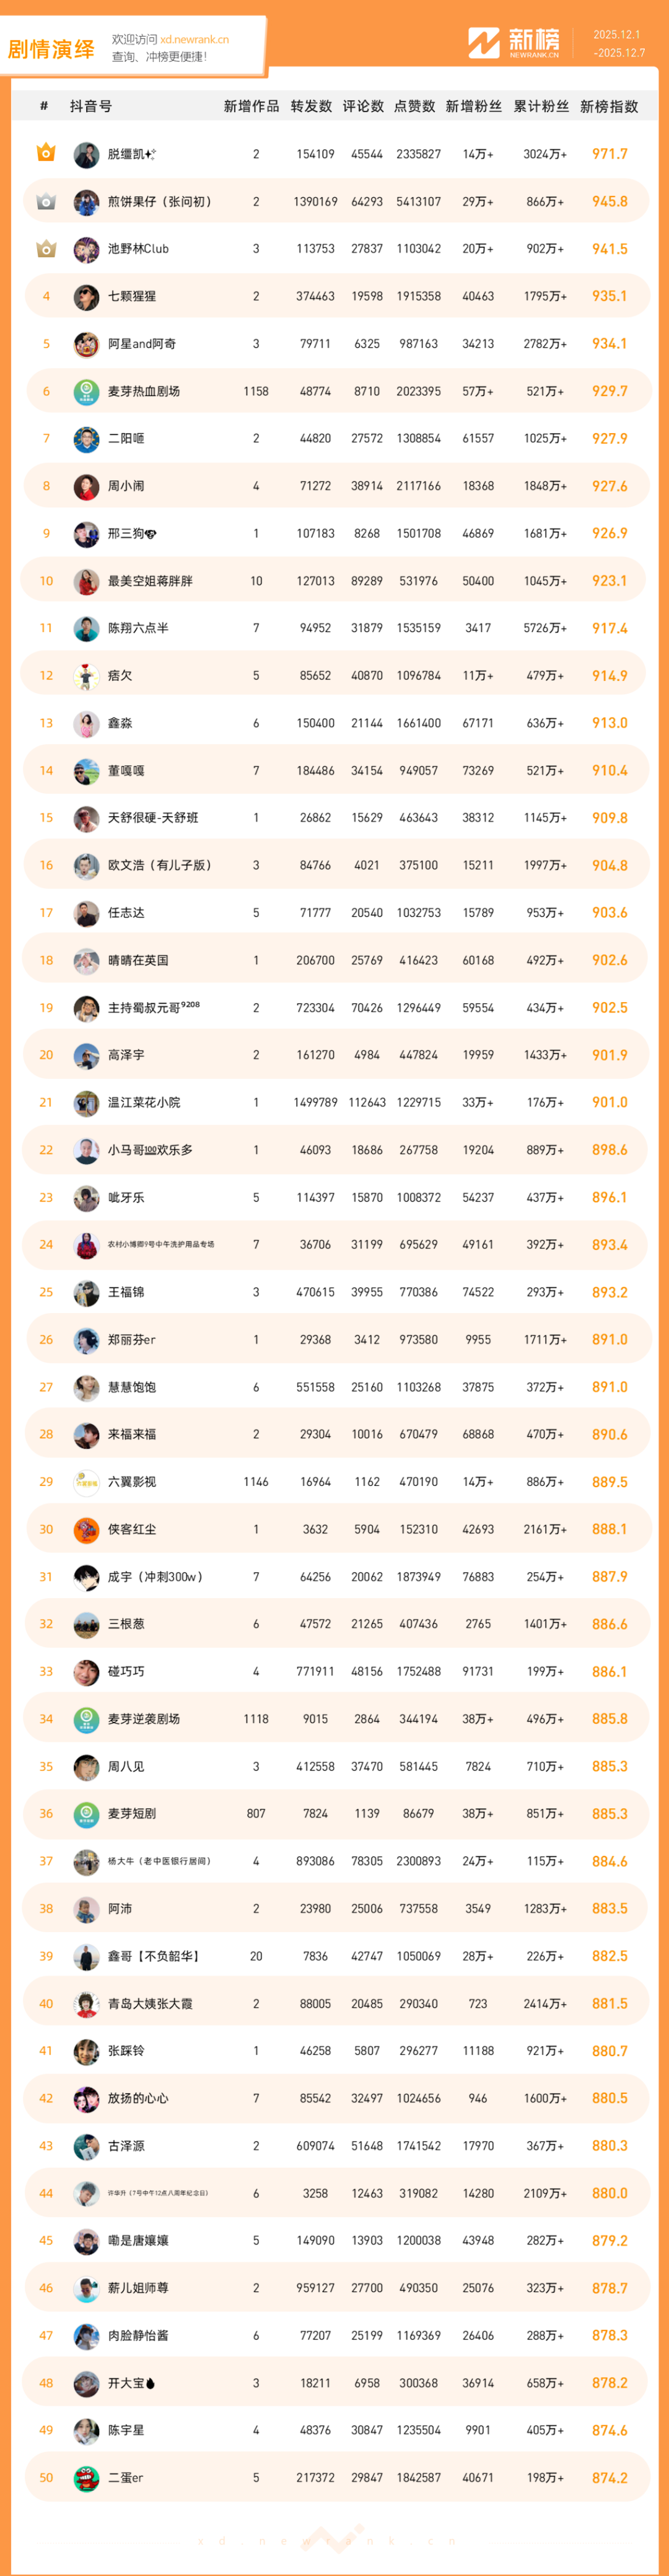Click the 转发数 column header
Image resolution: width=669 pixels, height=2576 pixels.
311,106
